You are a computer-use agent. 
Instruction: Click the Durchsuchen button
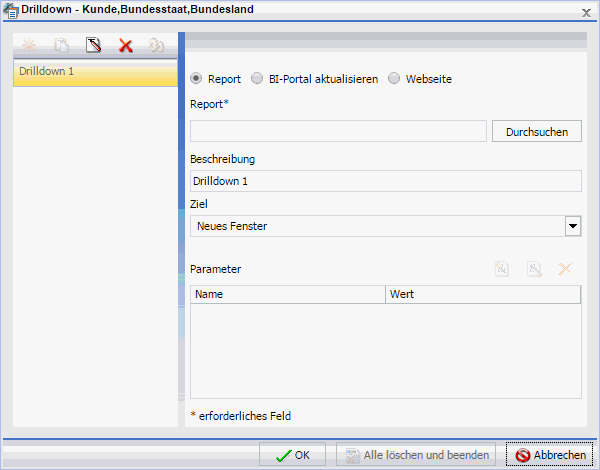[x=537, y=132]
